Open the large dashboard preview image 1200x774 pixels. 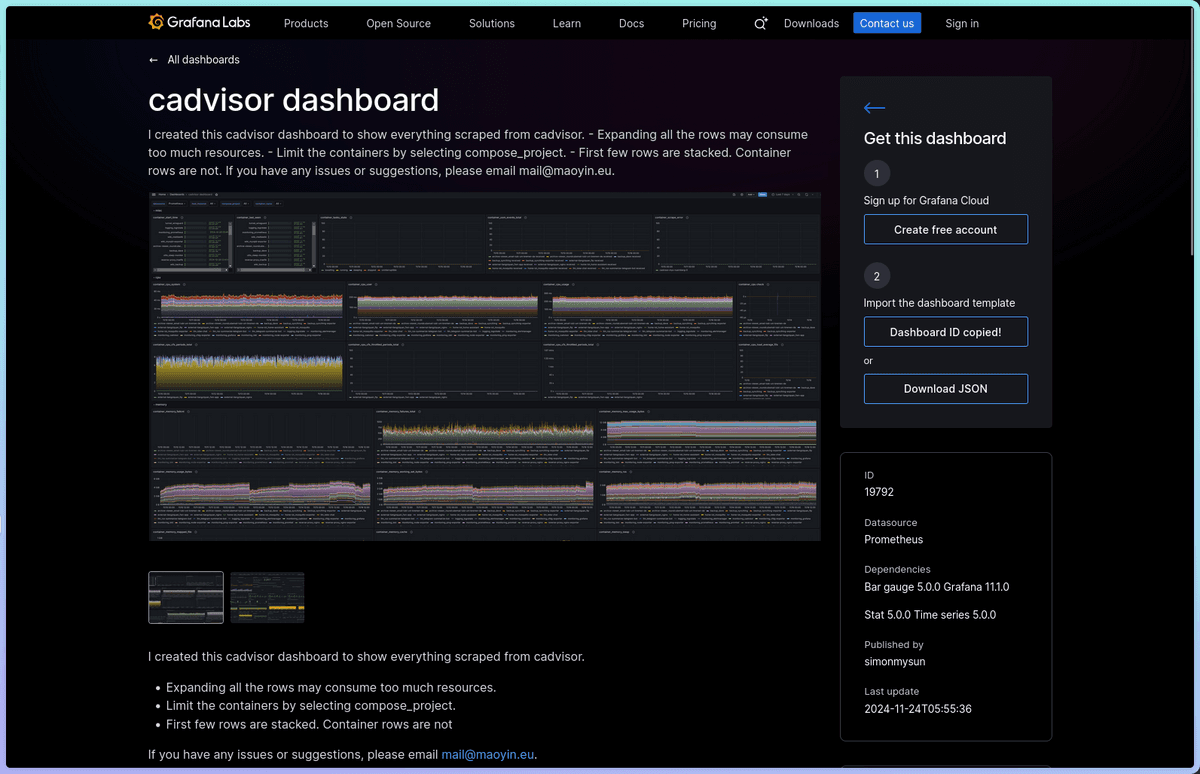[485, 366]
